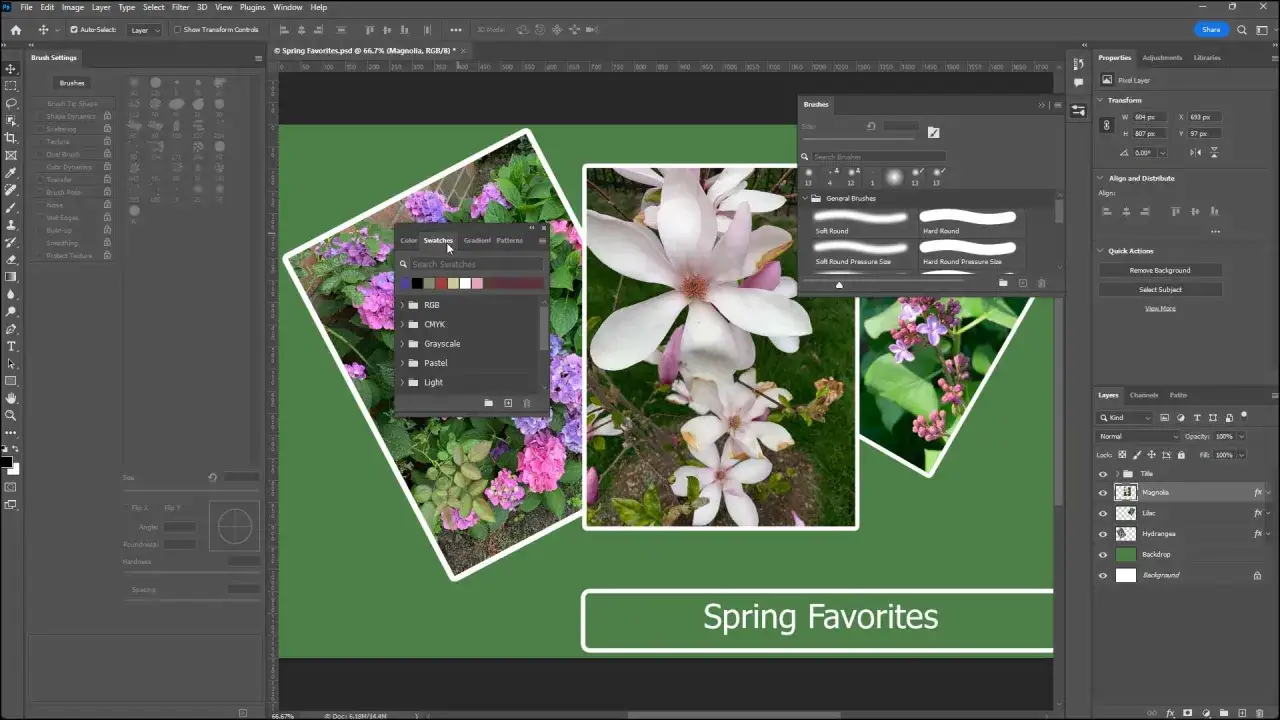The image size is (1280, 720).
Task: Click the lock transparency icon in Layers panel
Action: 1122,455
